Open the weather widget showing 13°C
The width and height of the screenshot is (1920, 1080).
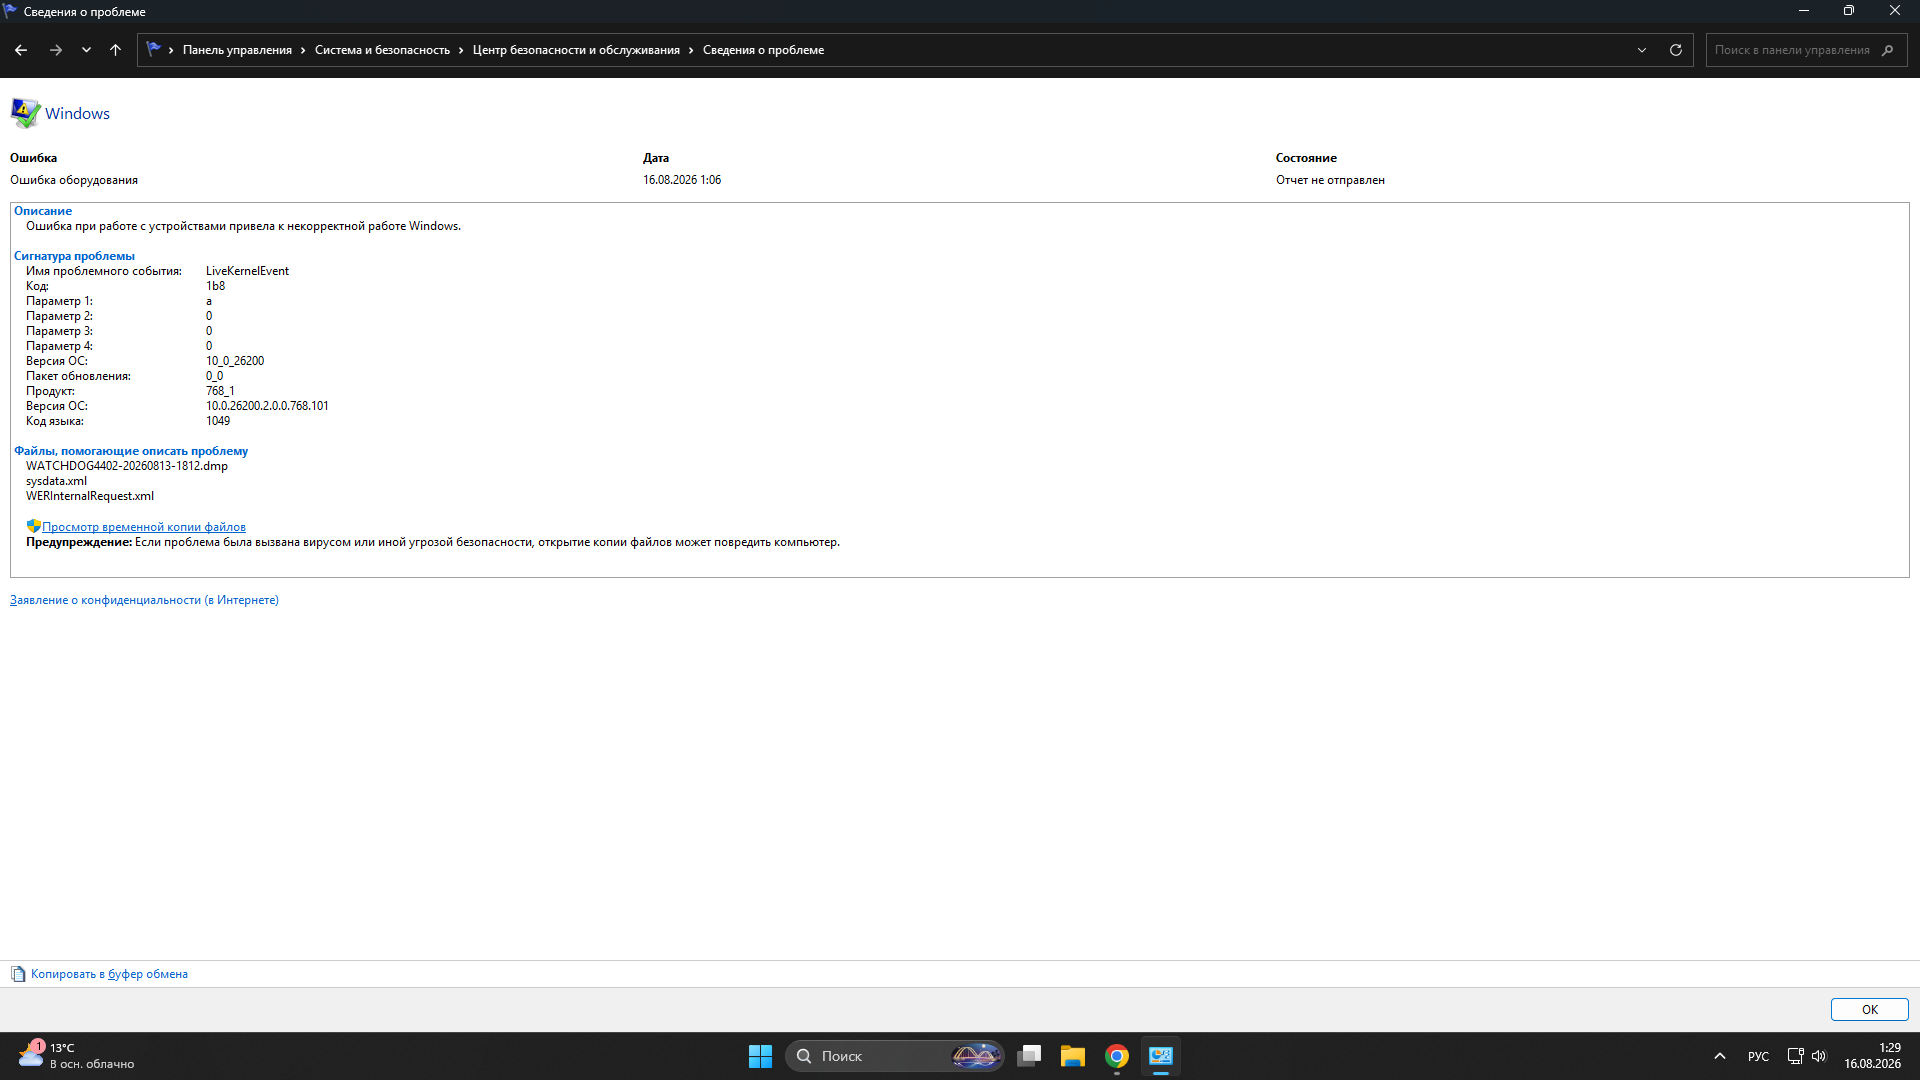click(x=77, y=1056)
